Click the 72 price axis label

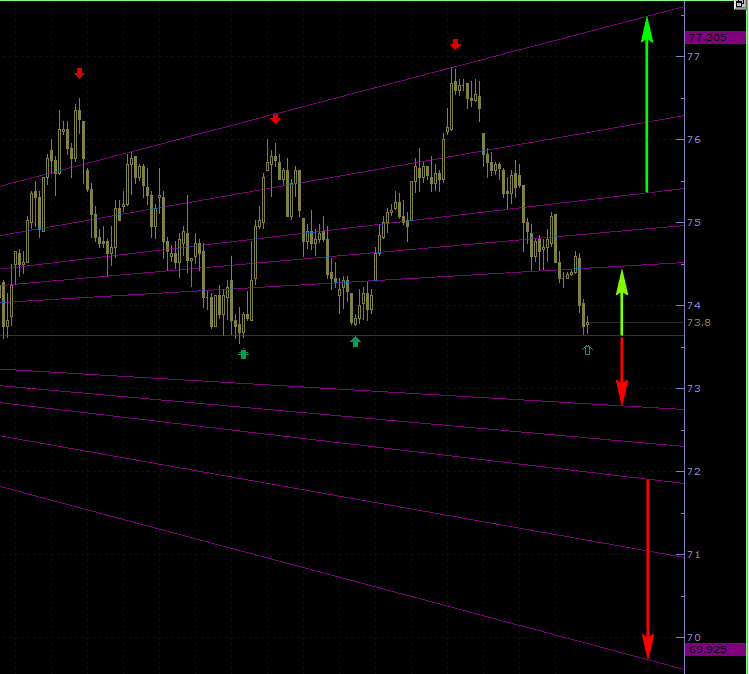pos(694,471)
